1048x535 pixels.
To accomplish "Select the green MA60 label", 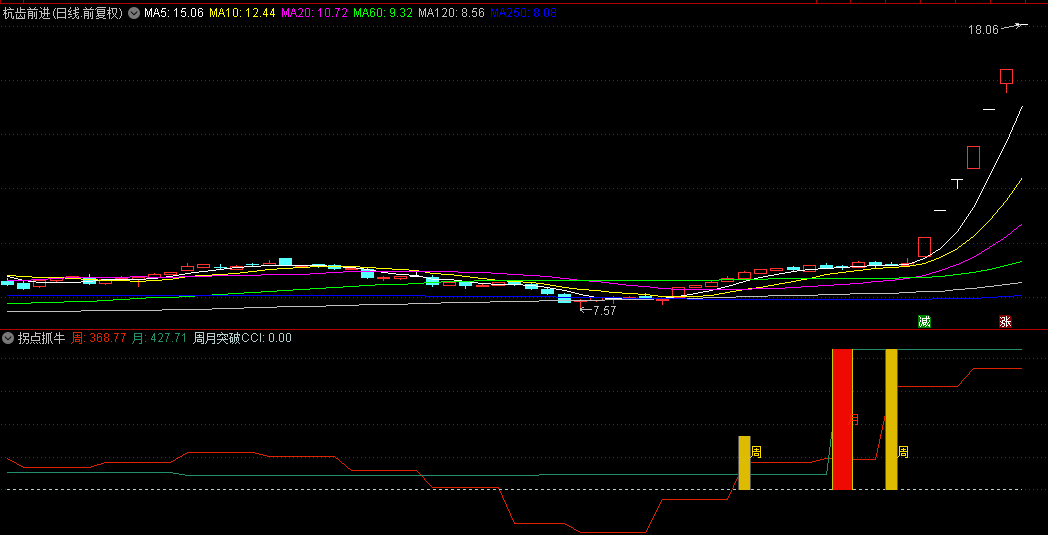I will (x=383, y=13).
